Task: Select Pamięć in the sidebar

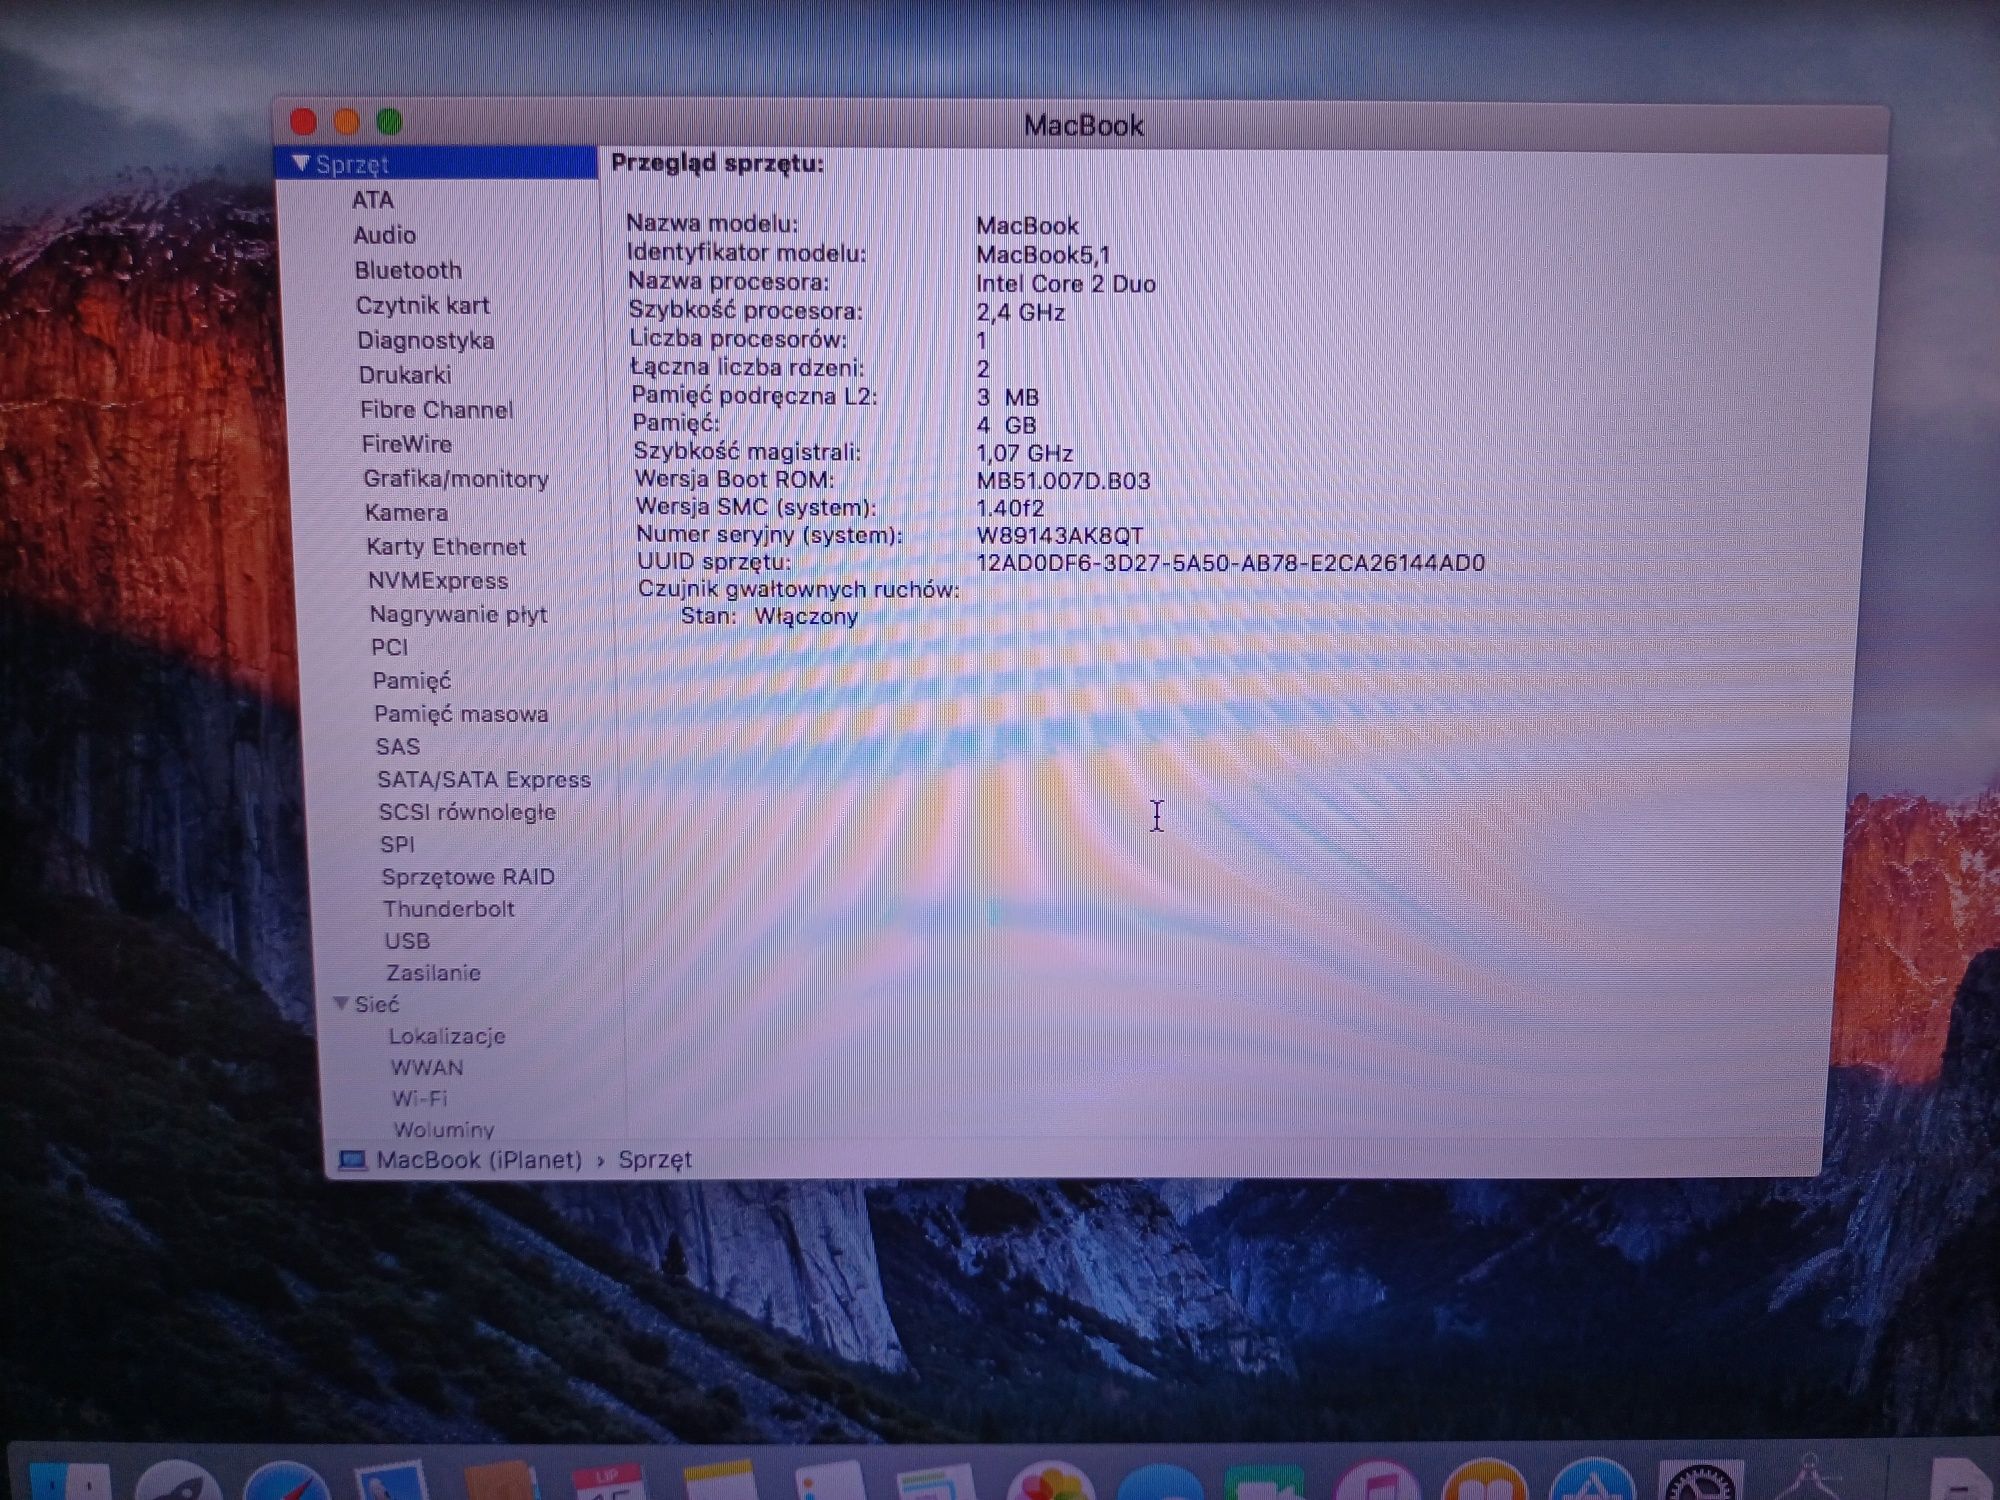Action: (411, 681)
